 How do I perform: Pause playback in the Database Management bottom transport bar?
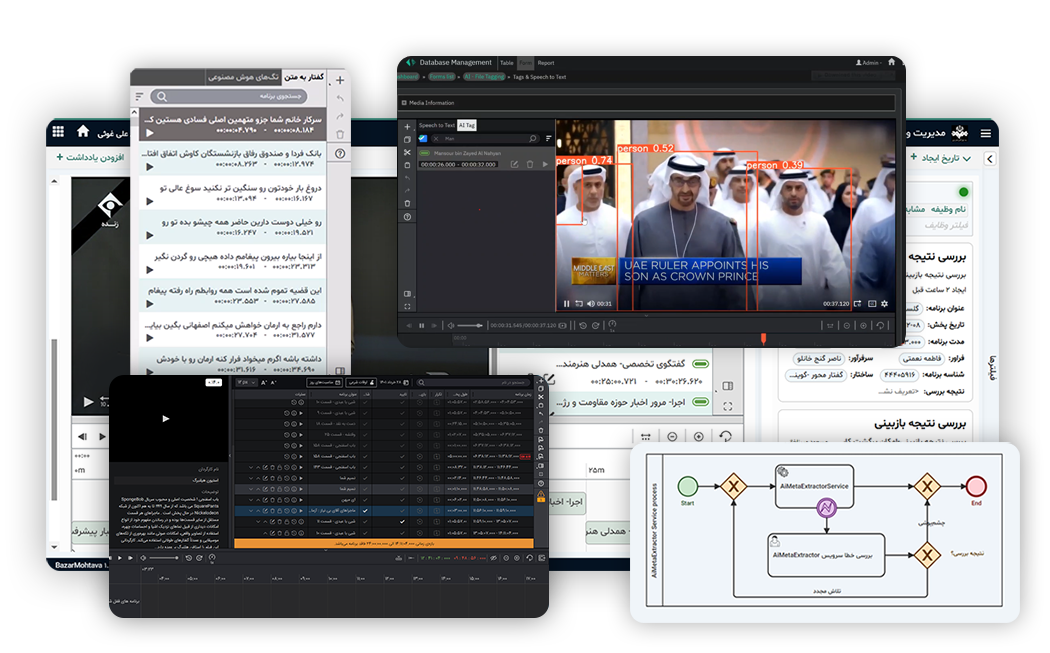click(421, 325)
